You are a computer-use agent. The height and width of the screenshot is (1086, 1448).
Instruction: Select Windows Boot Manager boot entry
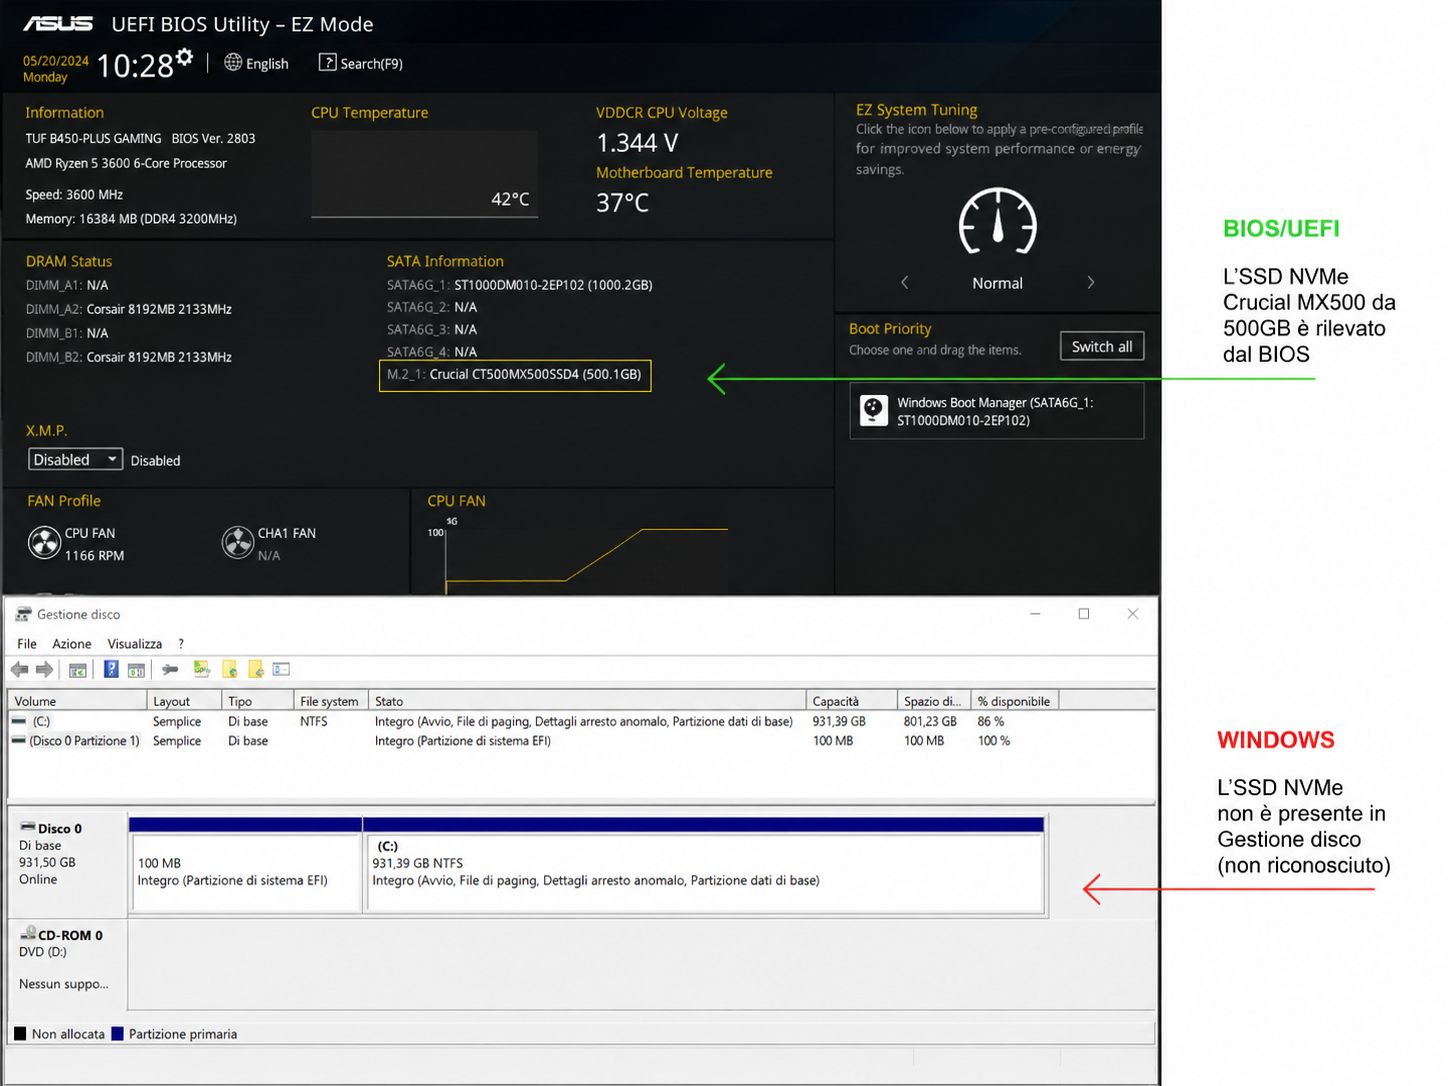[997, 411]
